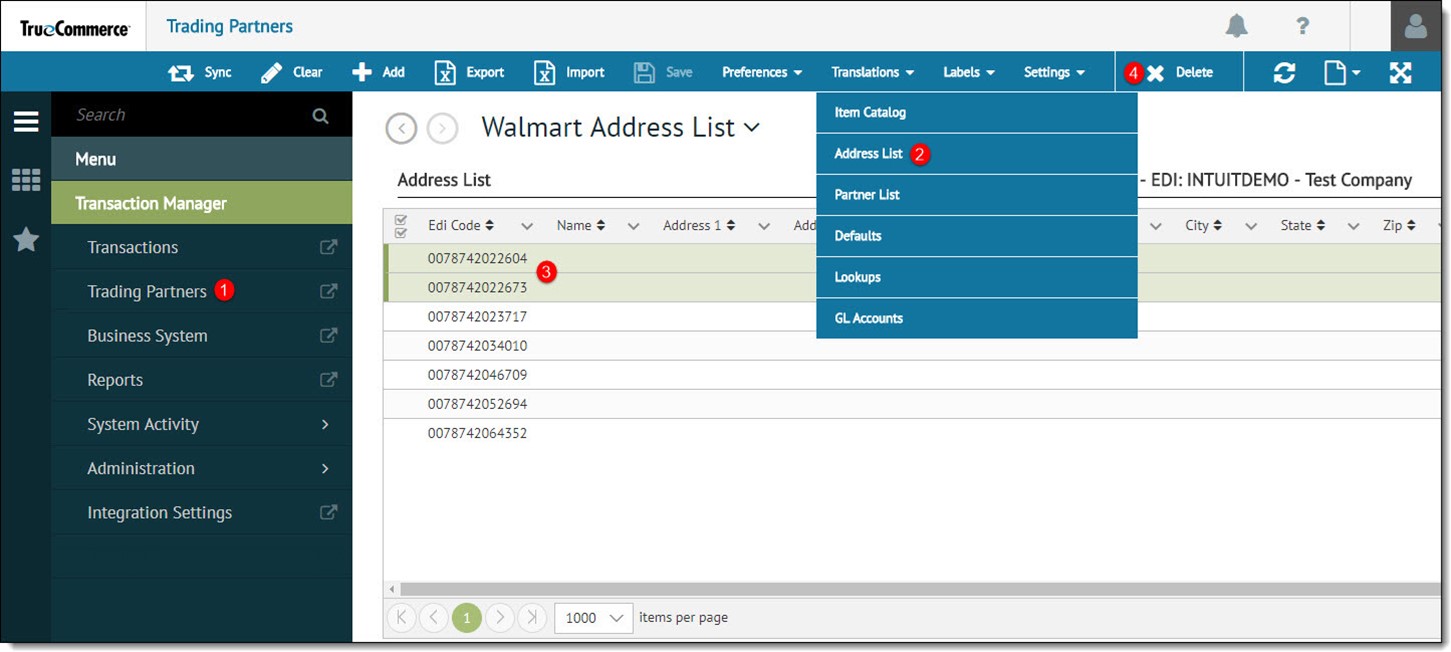Screen dimensions: 1451x652
Task: Open the user profile avatar icon
Action: click(1416, 26)
